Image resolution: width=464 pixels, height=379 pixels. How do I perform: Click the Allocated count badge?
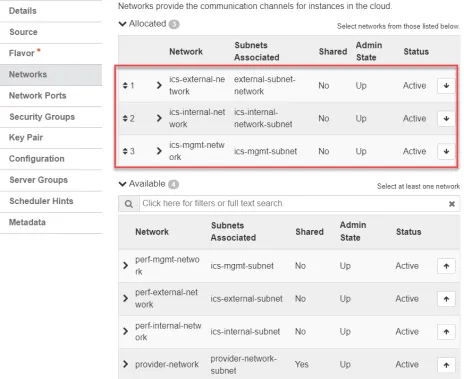point(174,24)
